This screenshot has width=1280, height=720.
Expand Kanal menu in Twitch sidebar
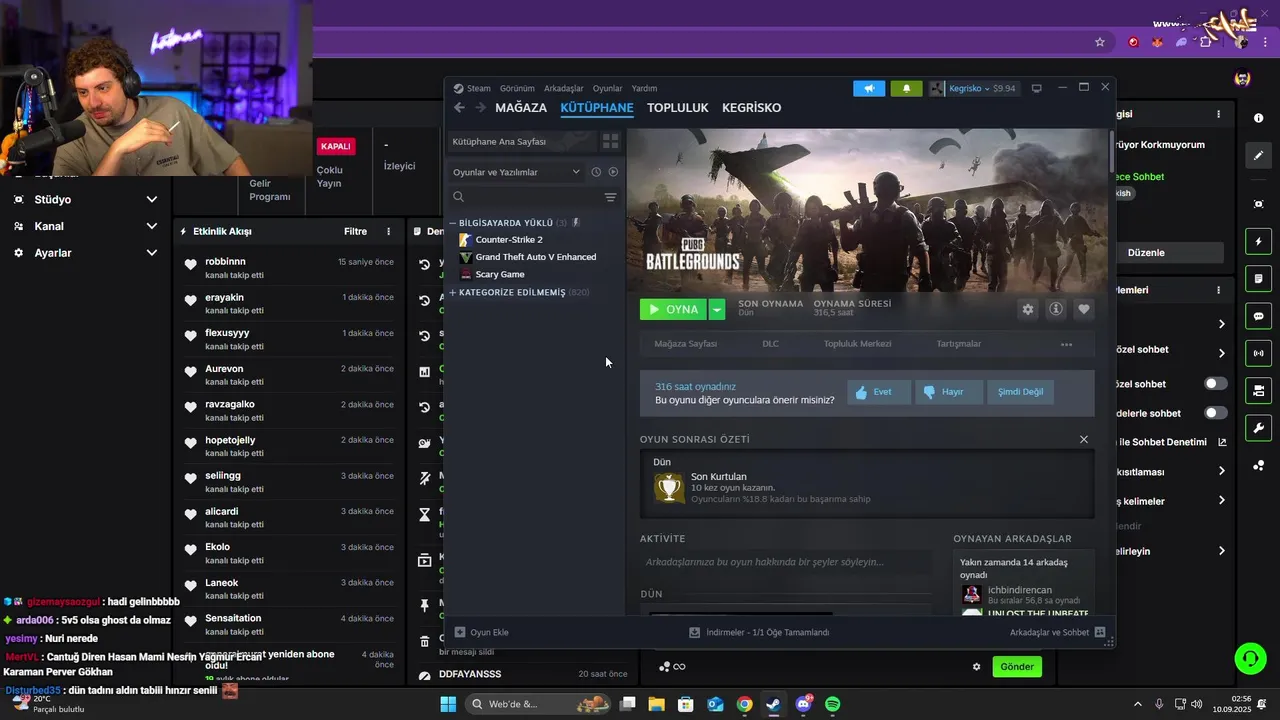click(x=152, y=226)
